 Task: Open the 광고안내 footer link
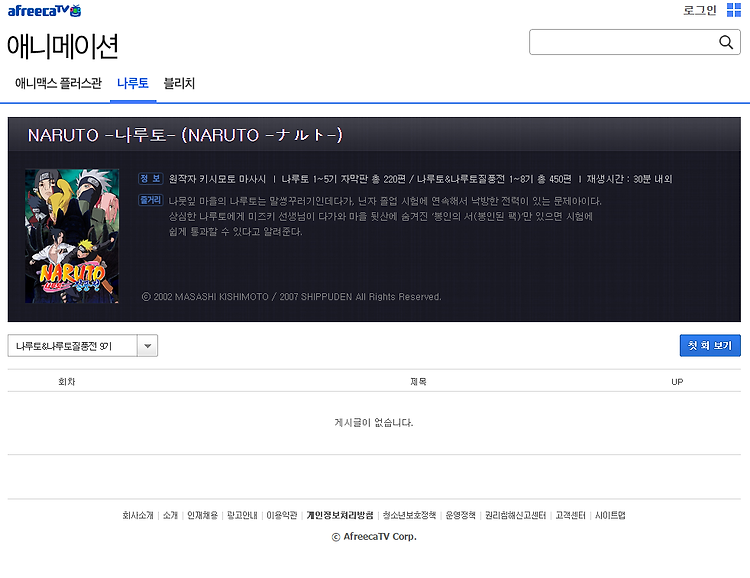tap(242, 515)
